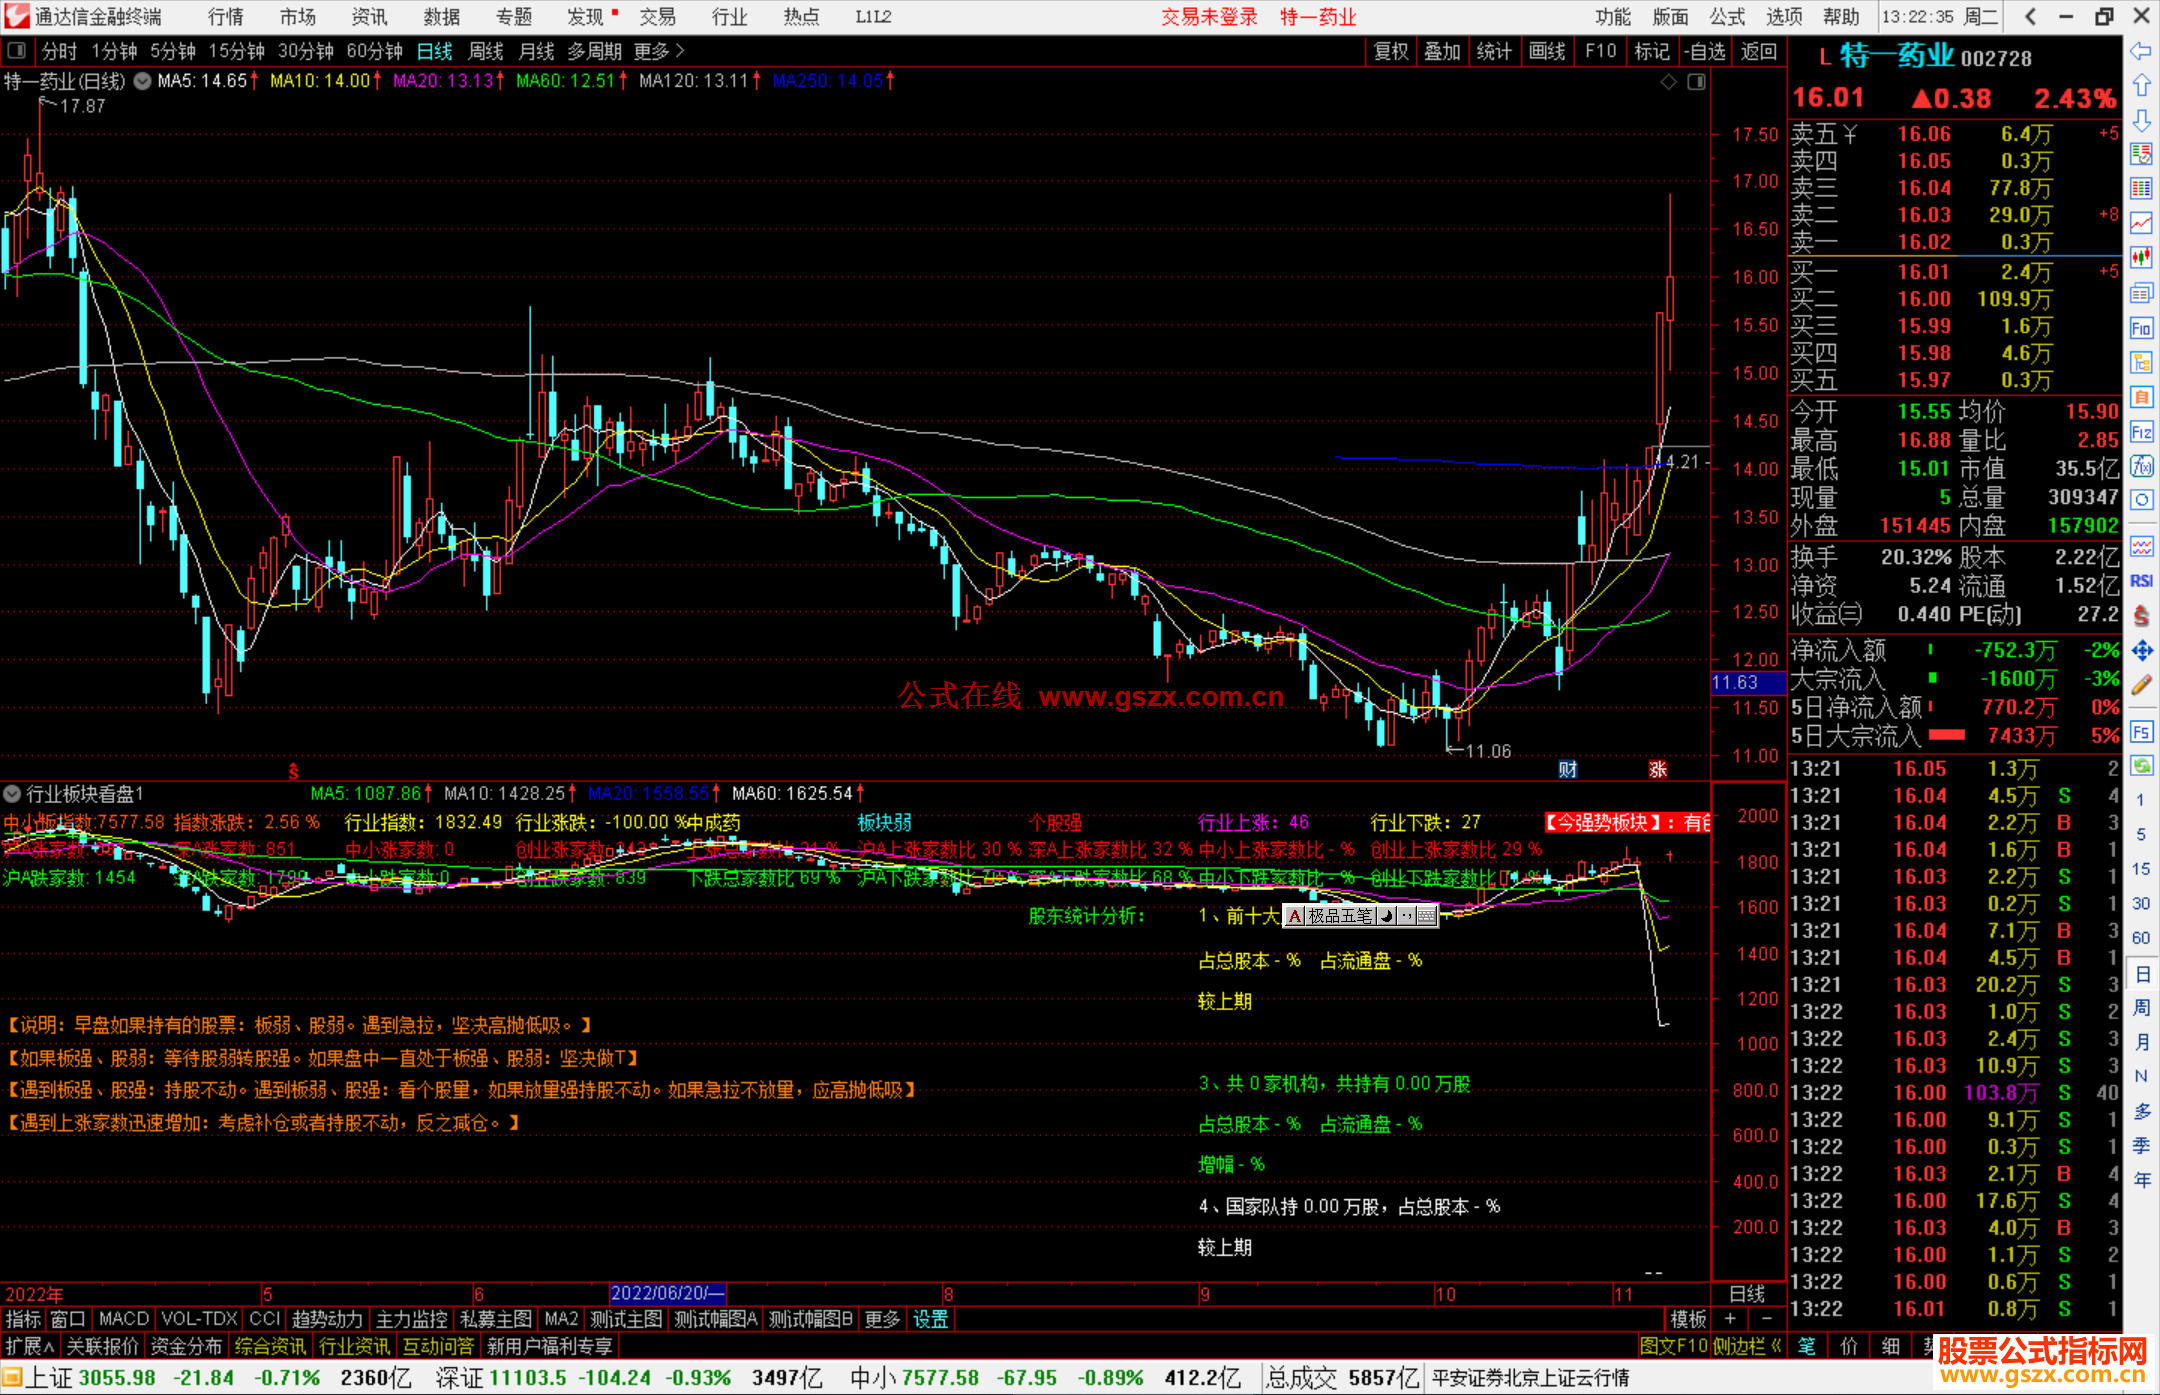Viewport: 2160px width, 1395px height.
Task: Click the RSI indicator sidebar icon
Action: [x=2141, y=581]
